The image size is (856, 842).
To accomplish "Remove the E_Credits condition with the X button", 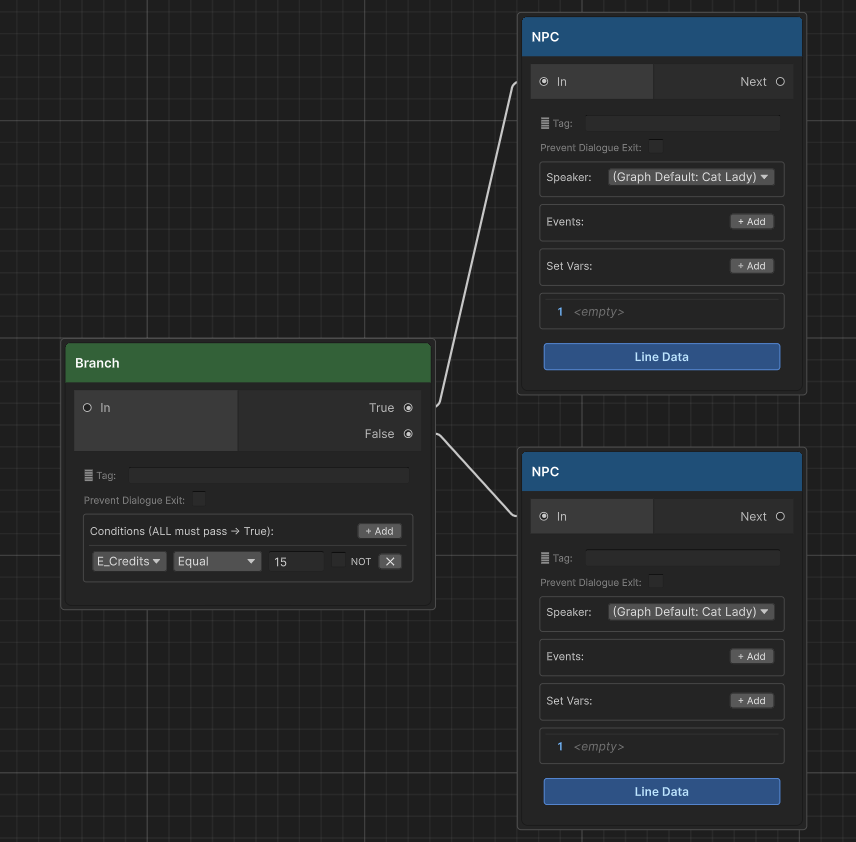I will coord(390,561).
